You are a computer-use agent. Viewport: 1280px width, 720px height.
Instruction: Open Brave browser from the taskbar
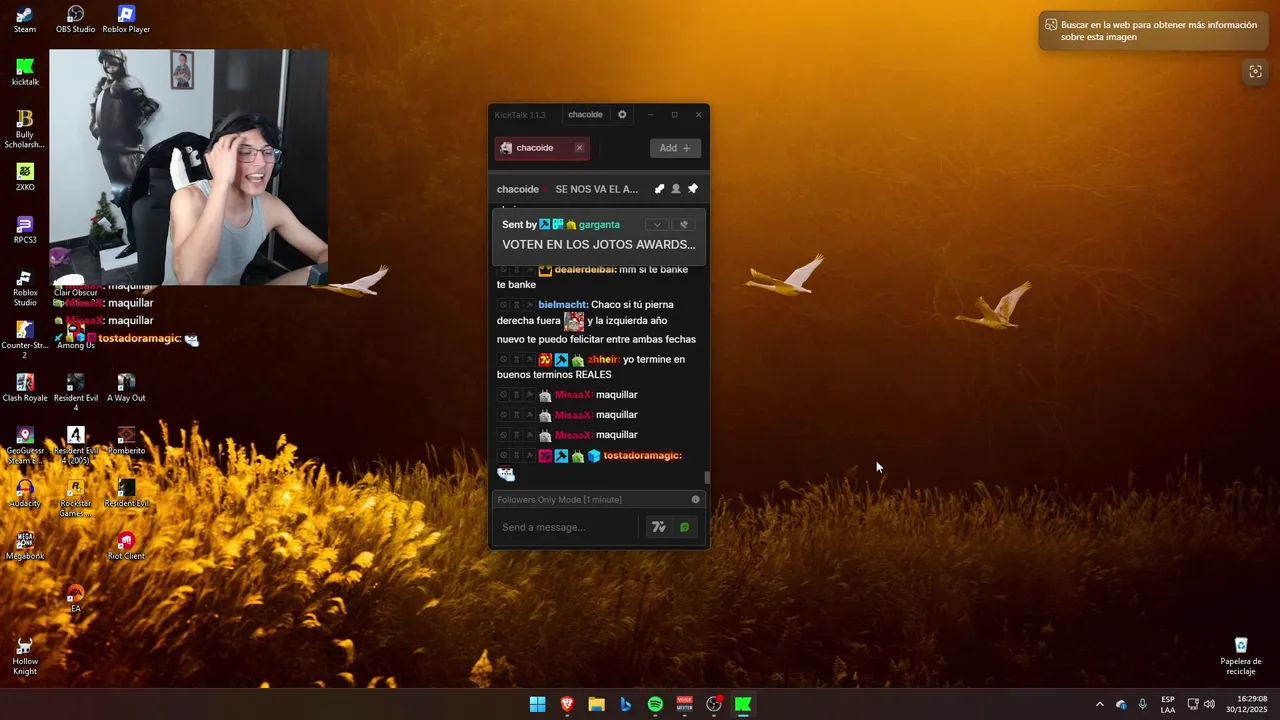coord(567,704)
